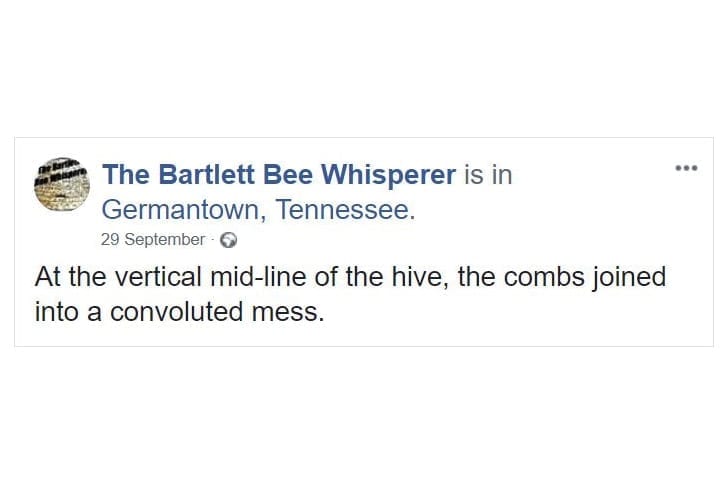Click the words "combs joined" in the post
728x485 pixels.
click(585, 278)
